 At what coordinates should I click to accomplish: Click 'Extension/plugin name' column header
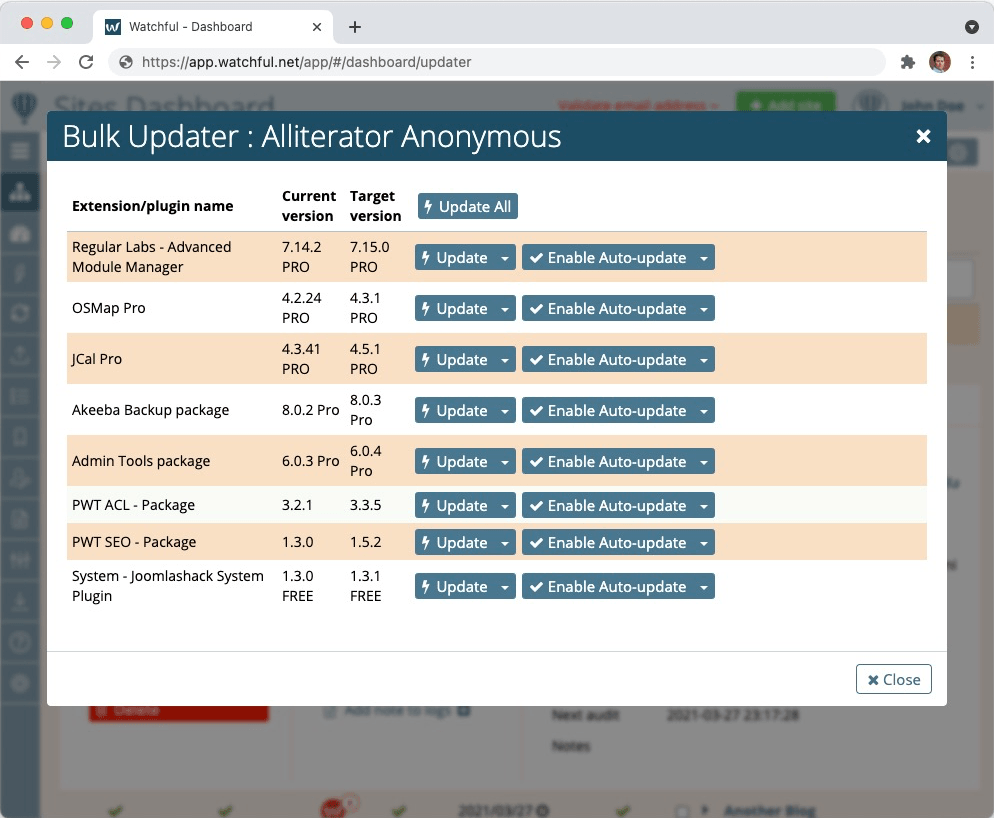tap(152, 206)
